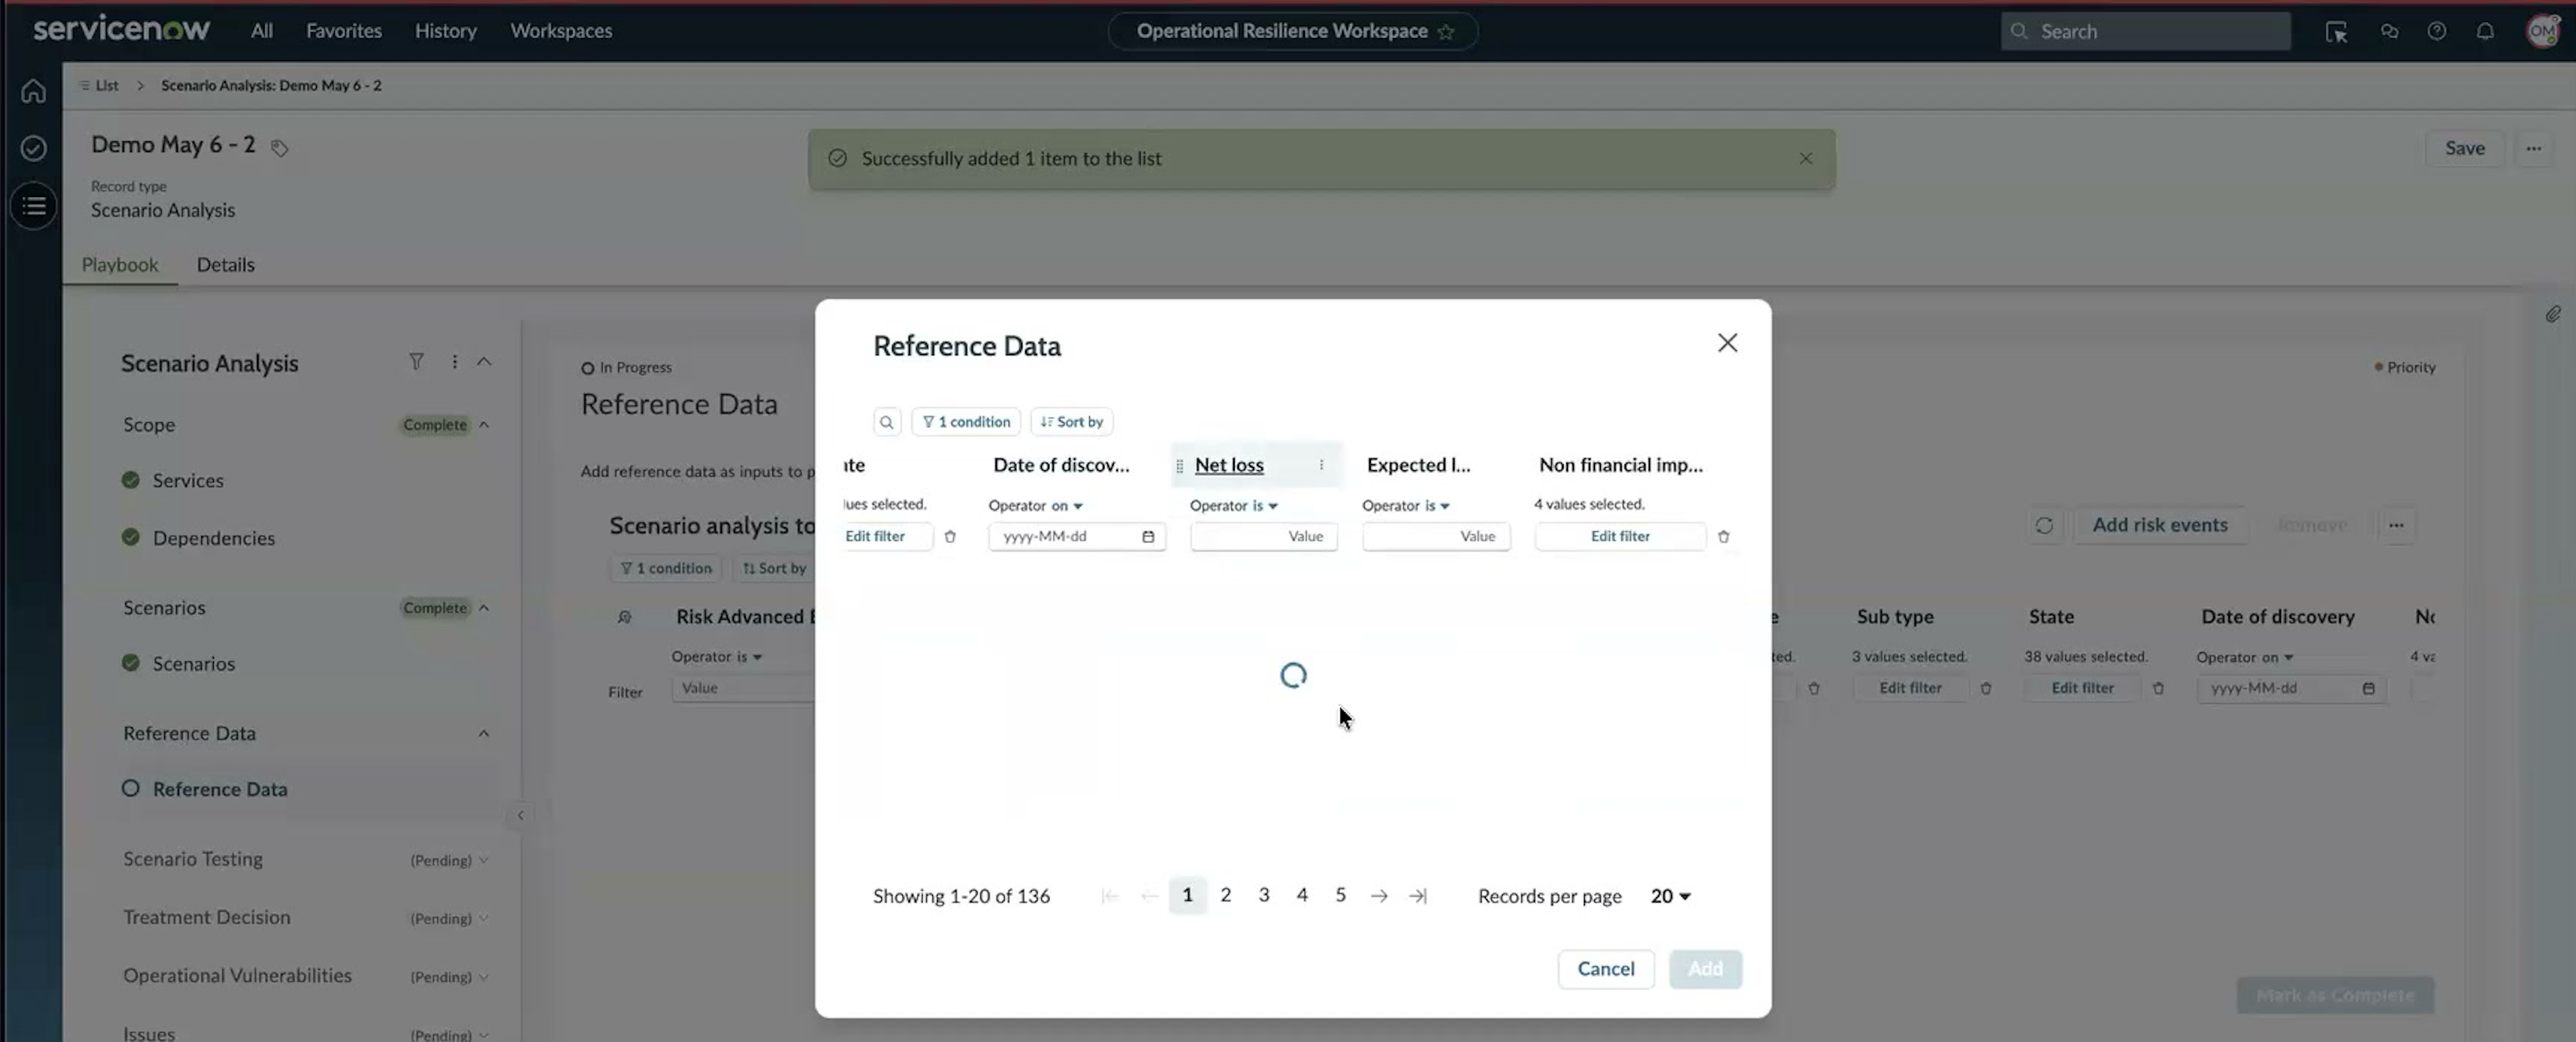Open the List icon in left sidebar

[x=33, y=206]
